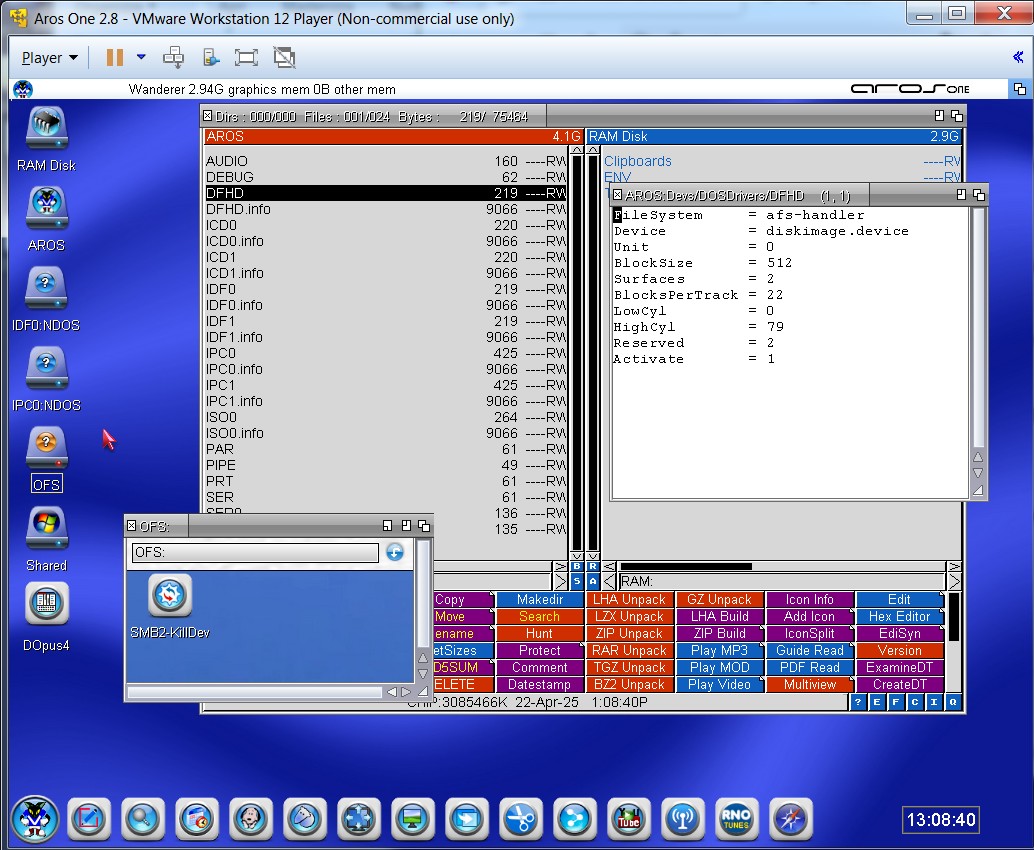
Task: Click the Hex Editor button
Action: (x=899, y=617)
